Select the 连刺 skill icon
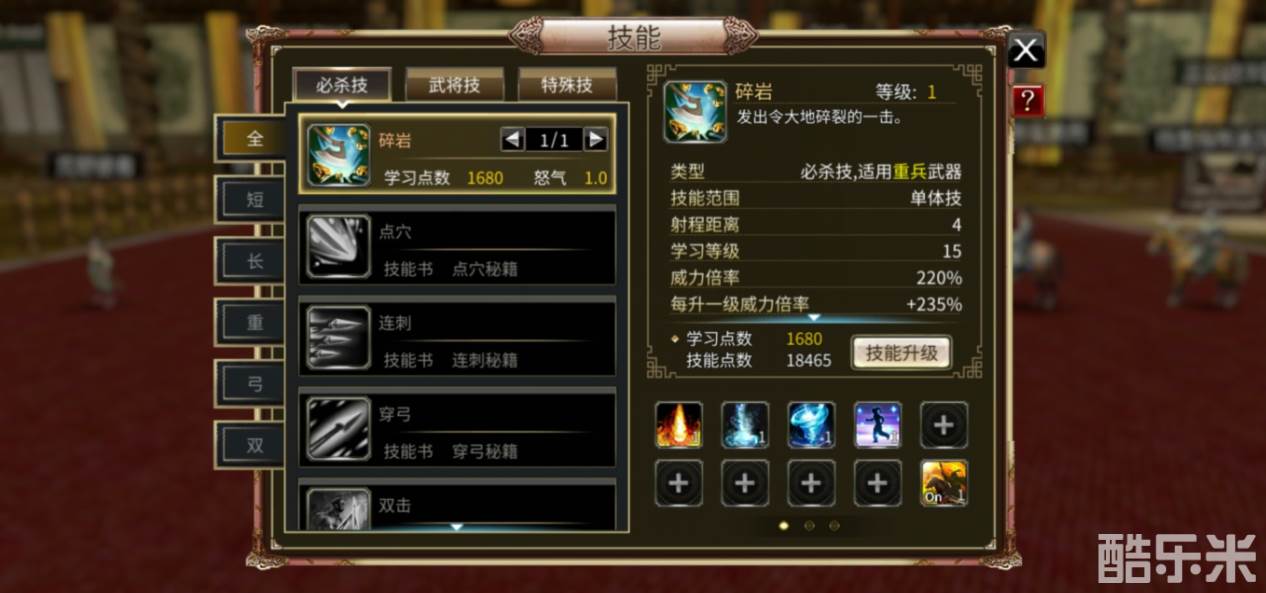 (339, 337)
